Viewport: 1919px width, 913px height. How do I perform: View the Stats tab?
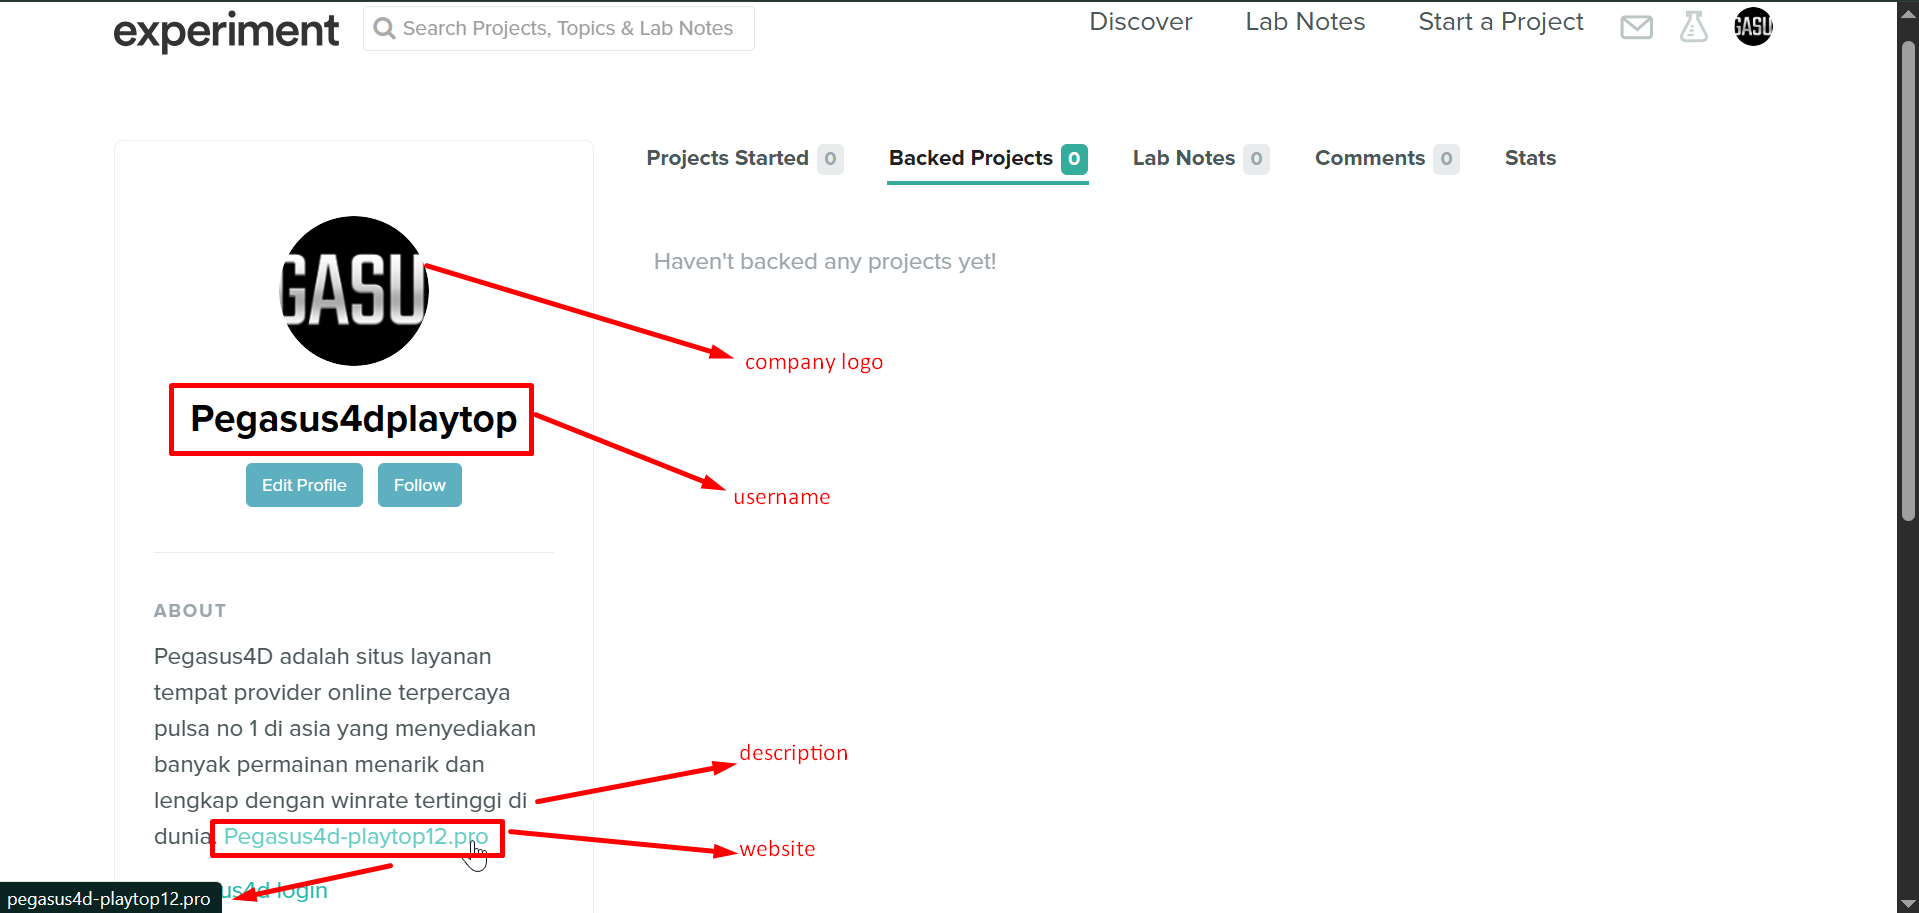click(x=1530, y=158)
